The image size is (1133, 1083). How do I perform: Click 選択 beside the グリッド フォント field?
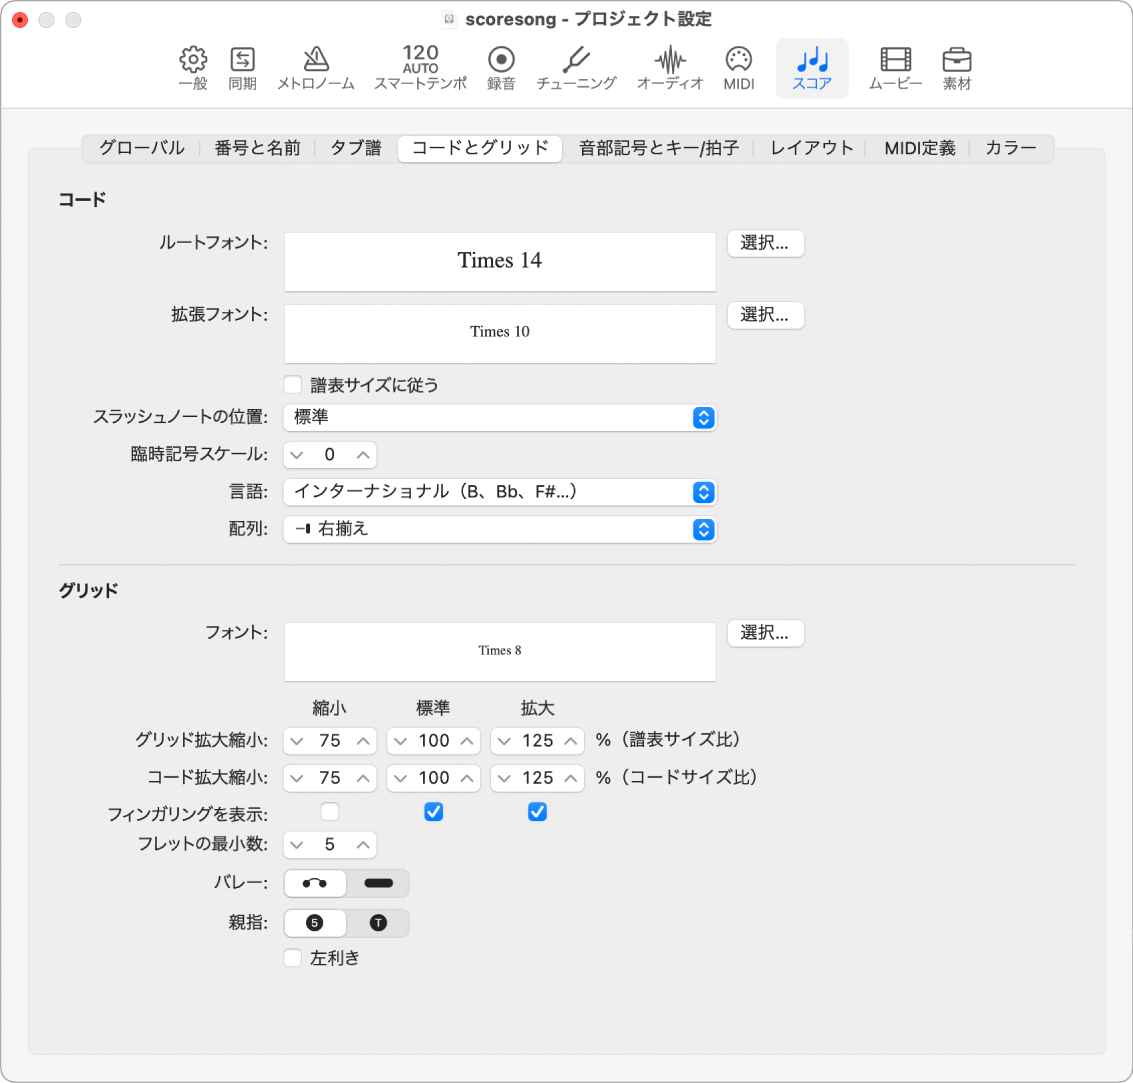765,633
